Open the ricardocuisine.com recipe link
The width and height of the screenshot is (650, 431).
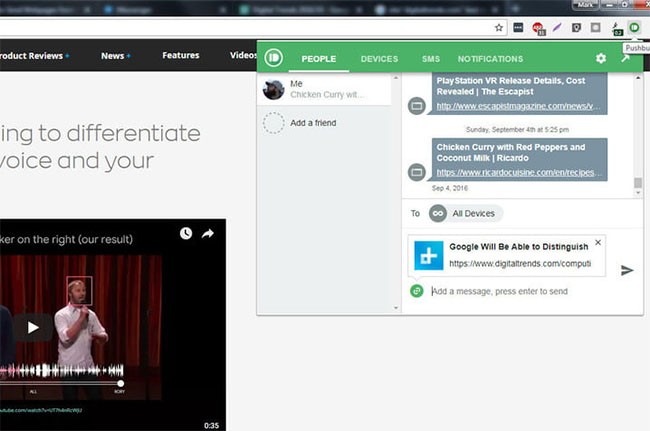[x=520, y=173]
